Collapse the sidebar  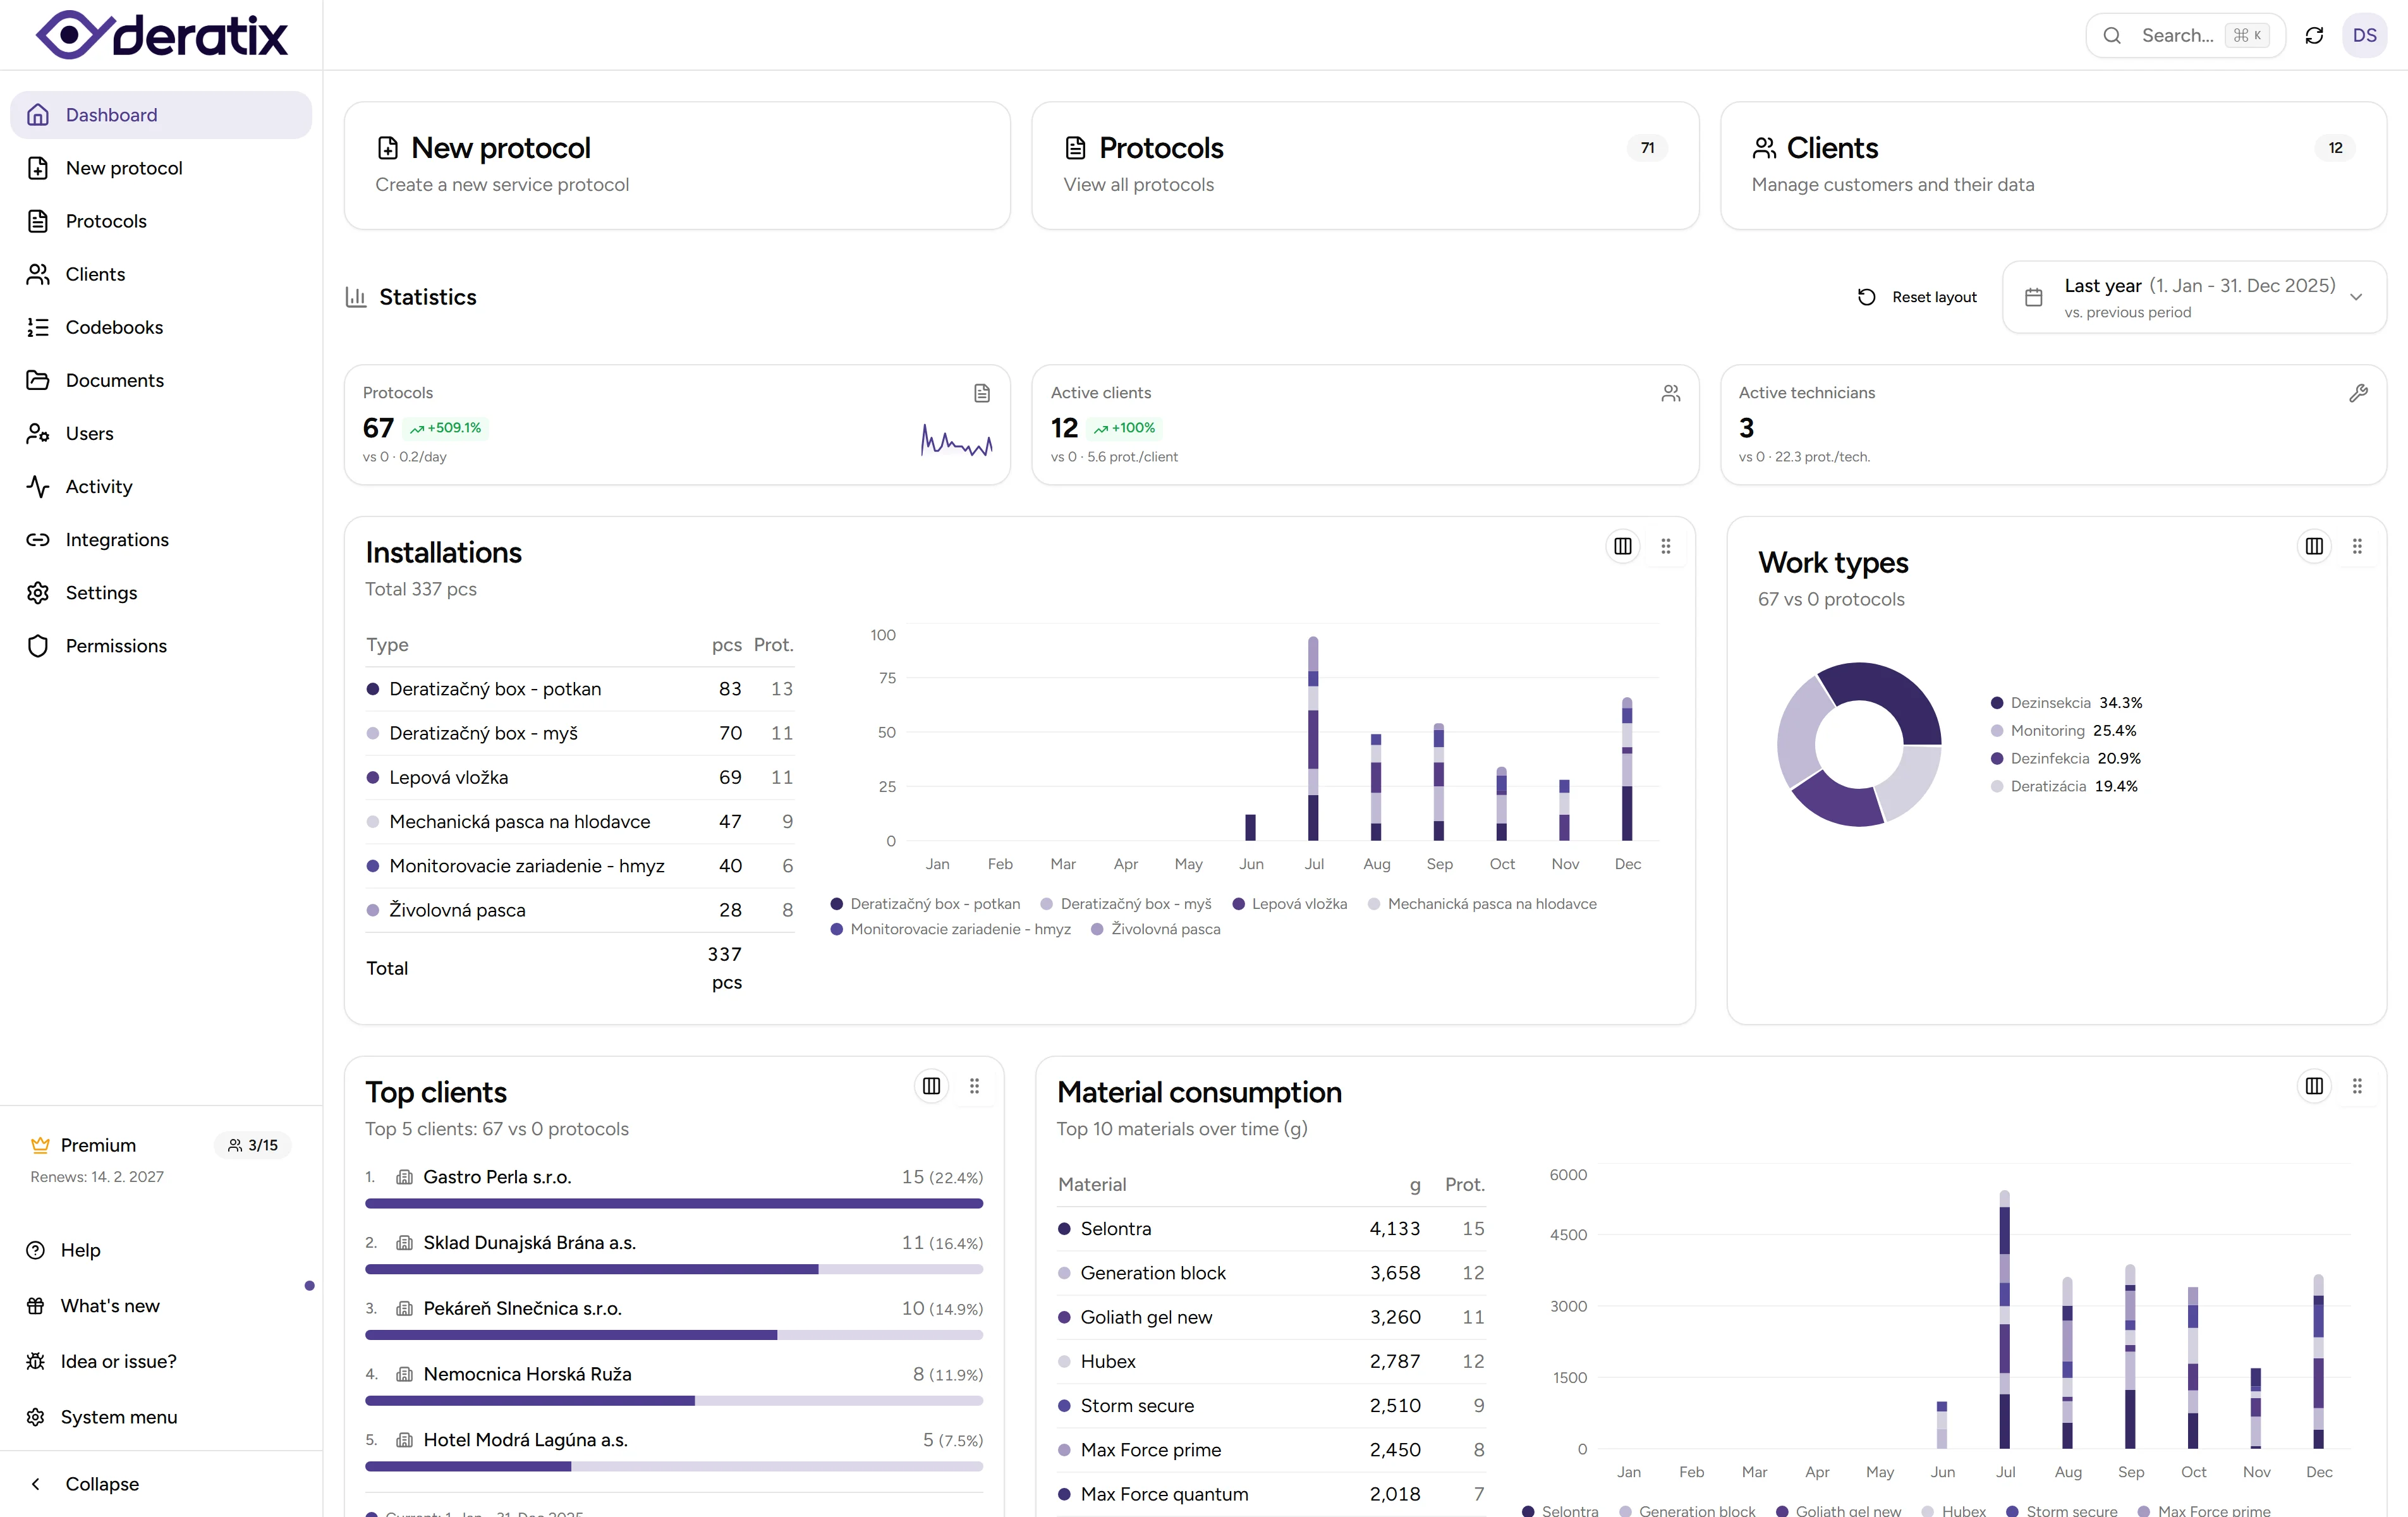101,1484
